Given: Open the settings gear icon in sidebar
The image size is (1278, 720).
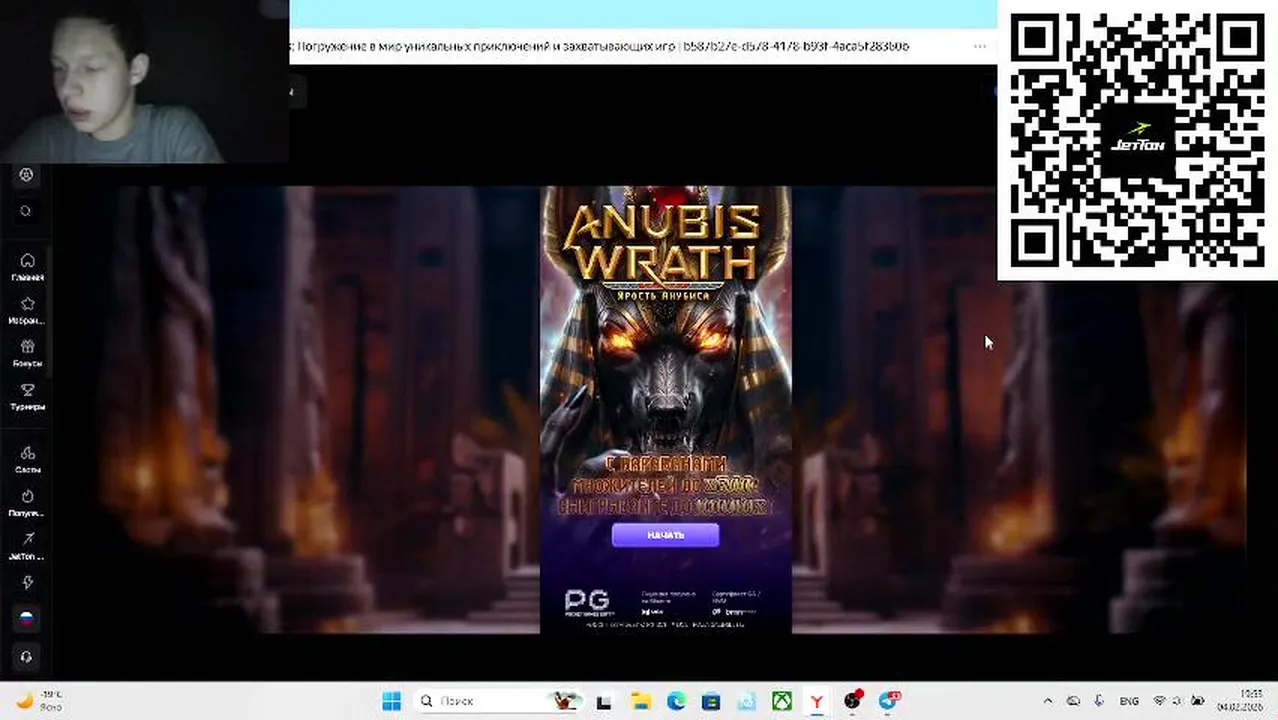Looking at the screenshot, I should pos(26,175).
